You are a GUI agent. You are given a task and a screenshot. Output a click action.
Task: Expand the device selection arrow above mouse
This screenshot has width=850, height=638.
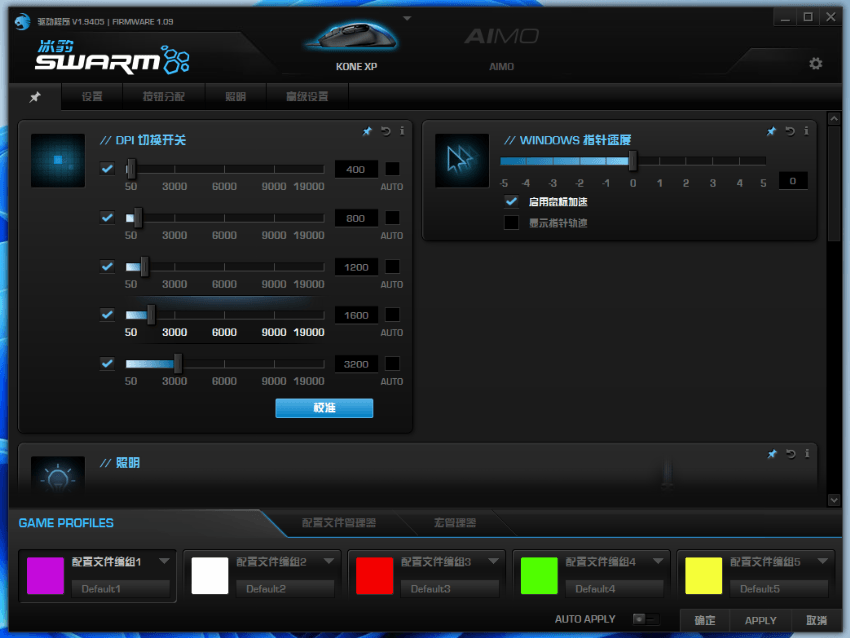click(407, 18)
